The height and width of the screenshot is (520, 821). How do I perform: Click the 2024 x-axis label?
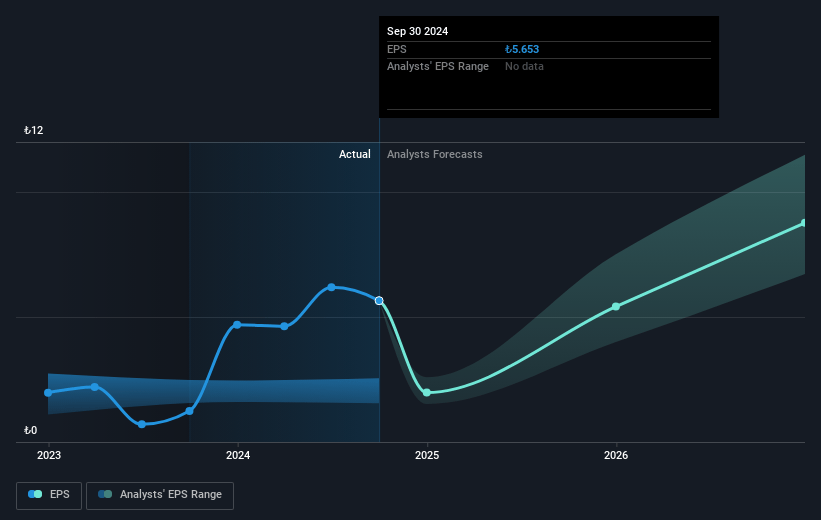pyautogui.click(x=238, y=456)
